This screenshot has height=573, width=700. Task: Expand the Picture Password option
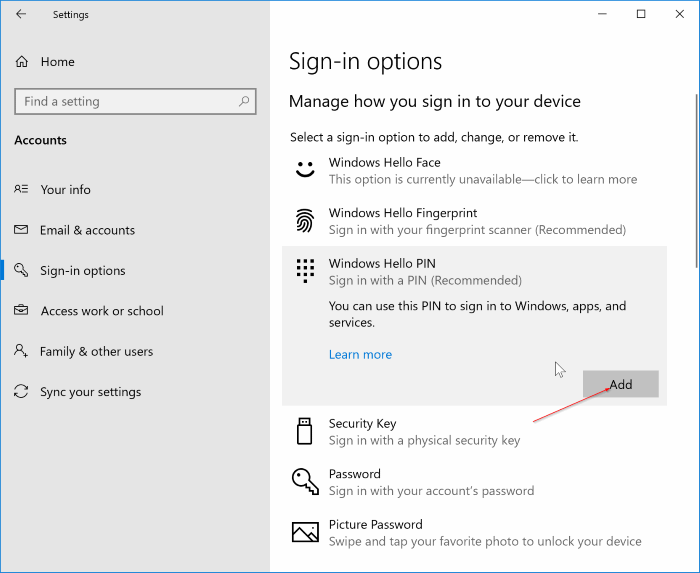tap(474, 532)
